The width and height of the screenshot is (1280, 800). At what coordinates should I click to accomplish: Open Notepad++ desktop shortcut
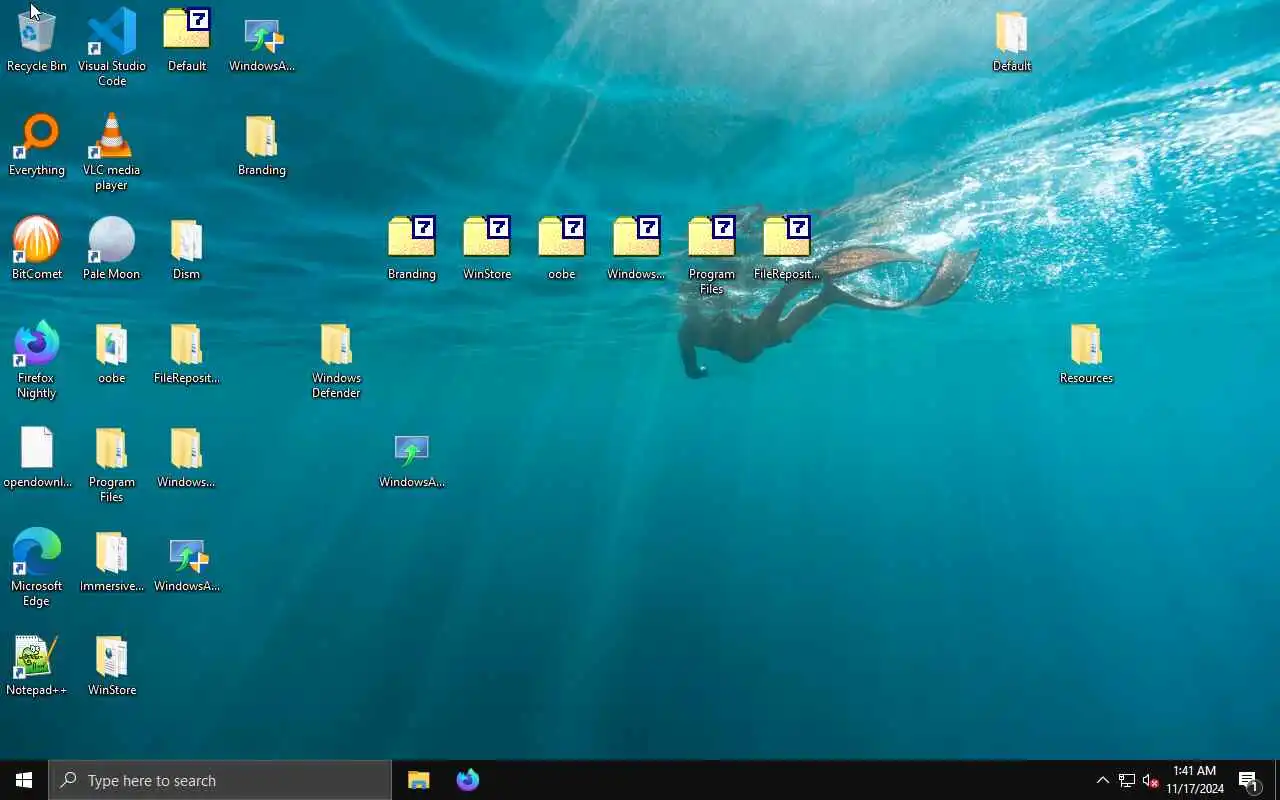point(37,665)
